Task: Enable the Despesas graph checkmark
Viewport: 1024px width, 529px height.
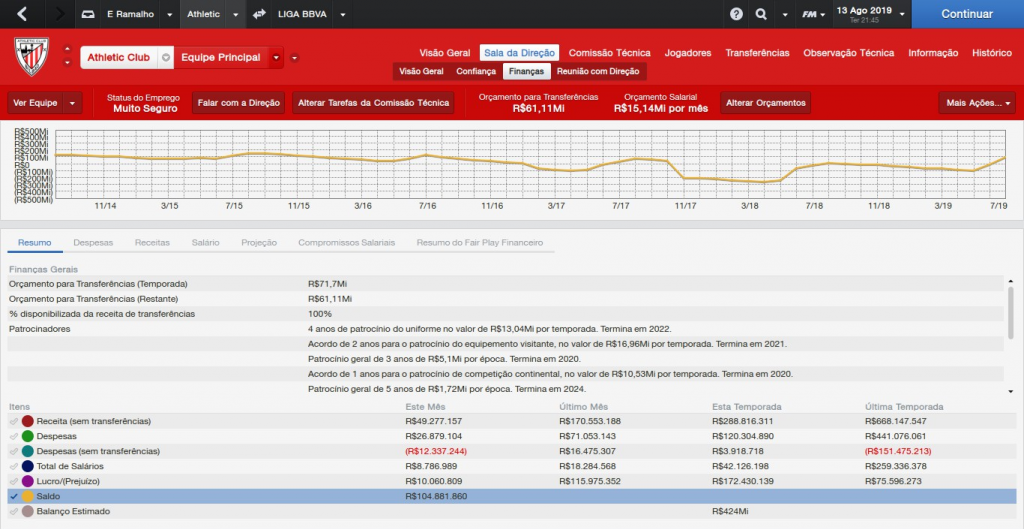Action: [x=14, y=436]
